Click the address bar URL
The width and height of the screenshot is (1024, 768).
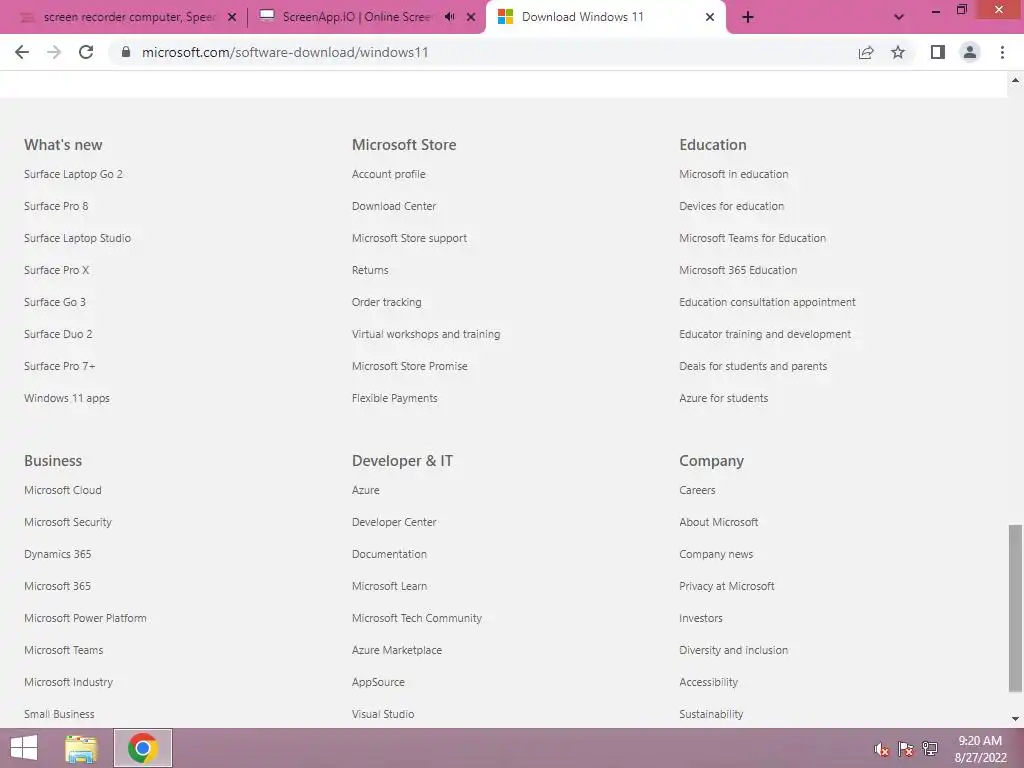(285, 52)
